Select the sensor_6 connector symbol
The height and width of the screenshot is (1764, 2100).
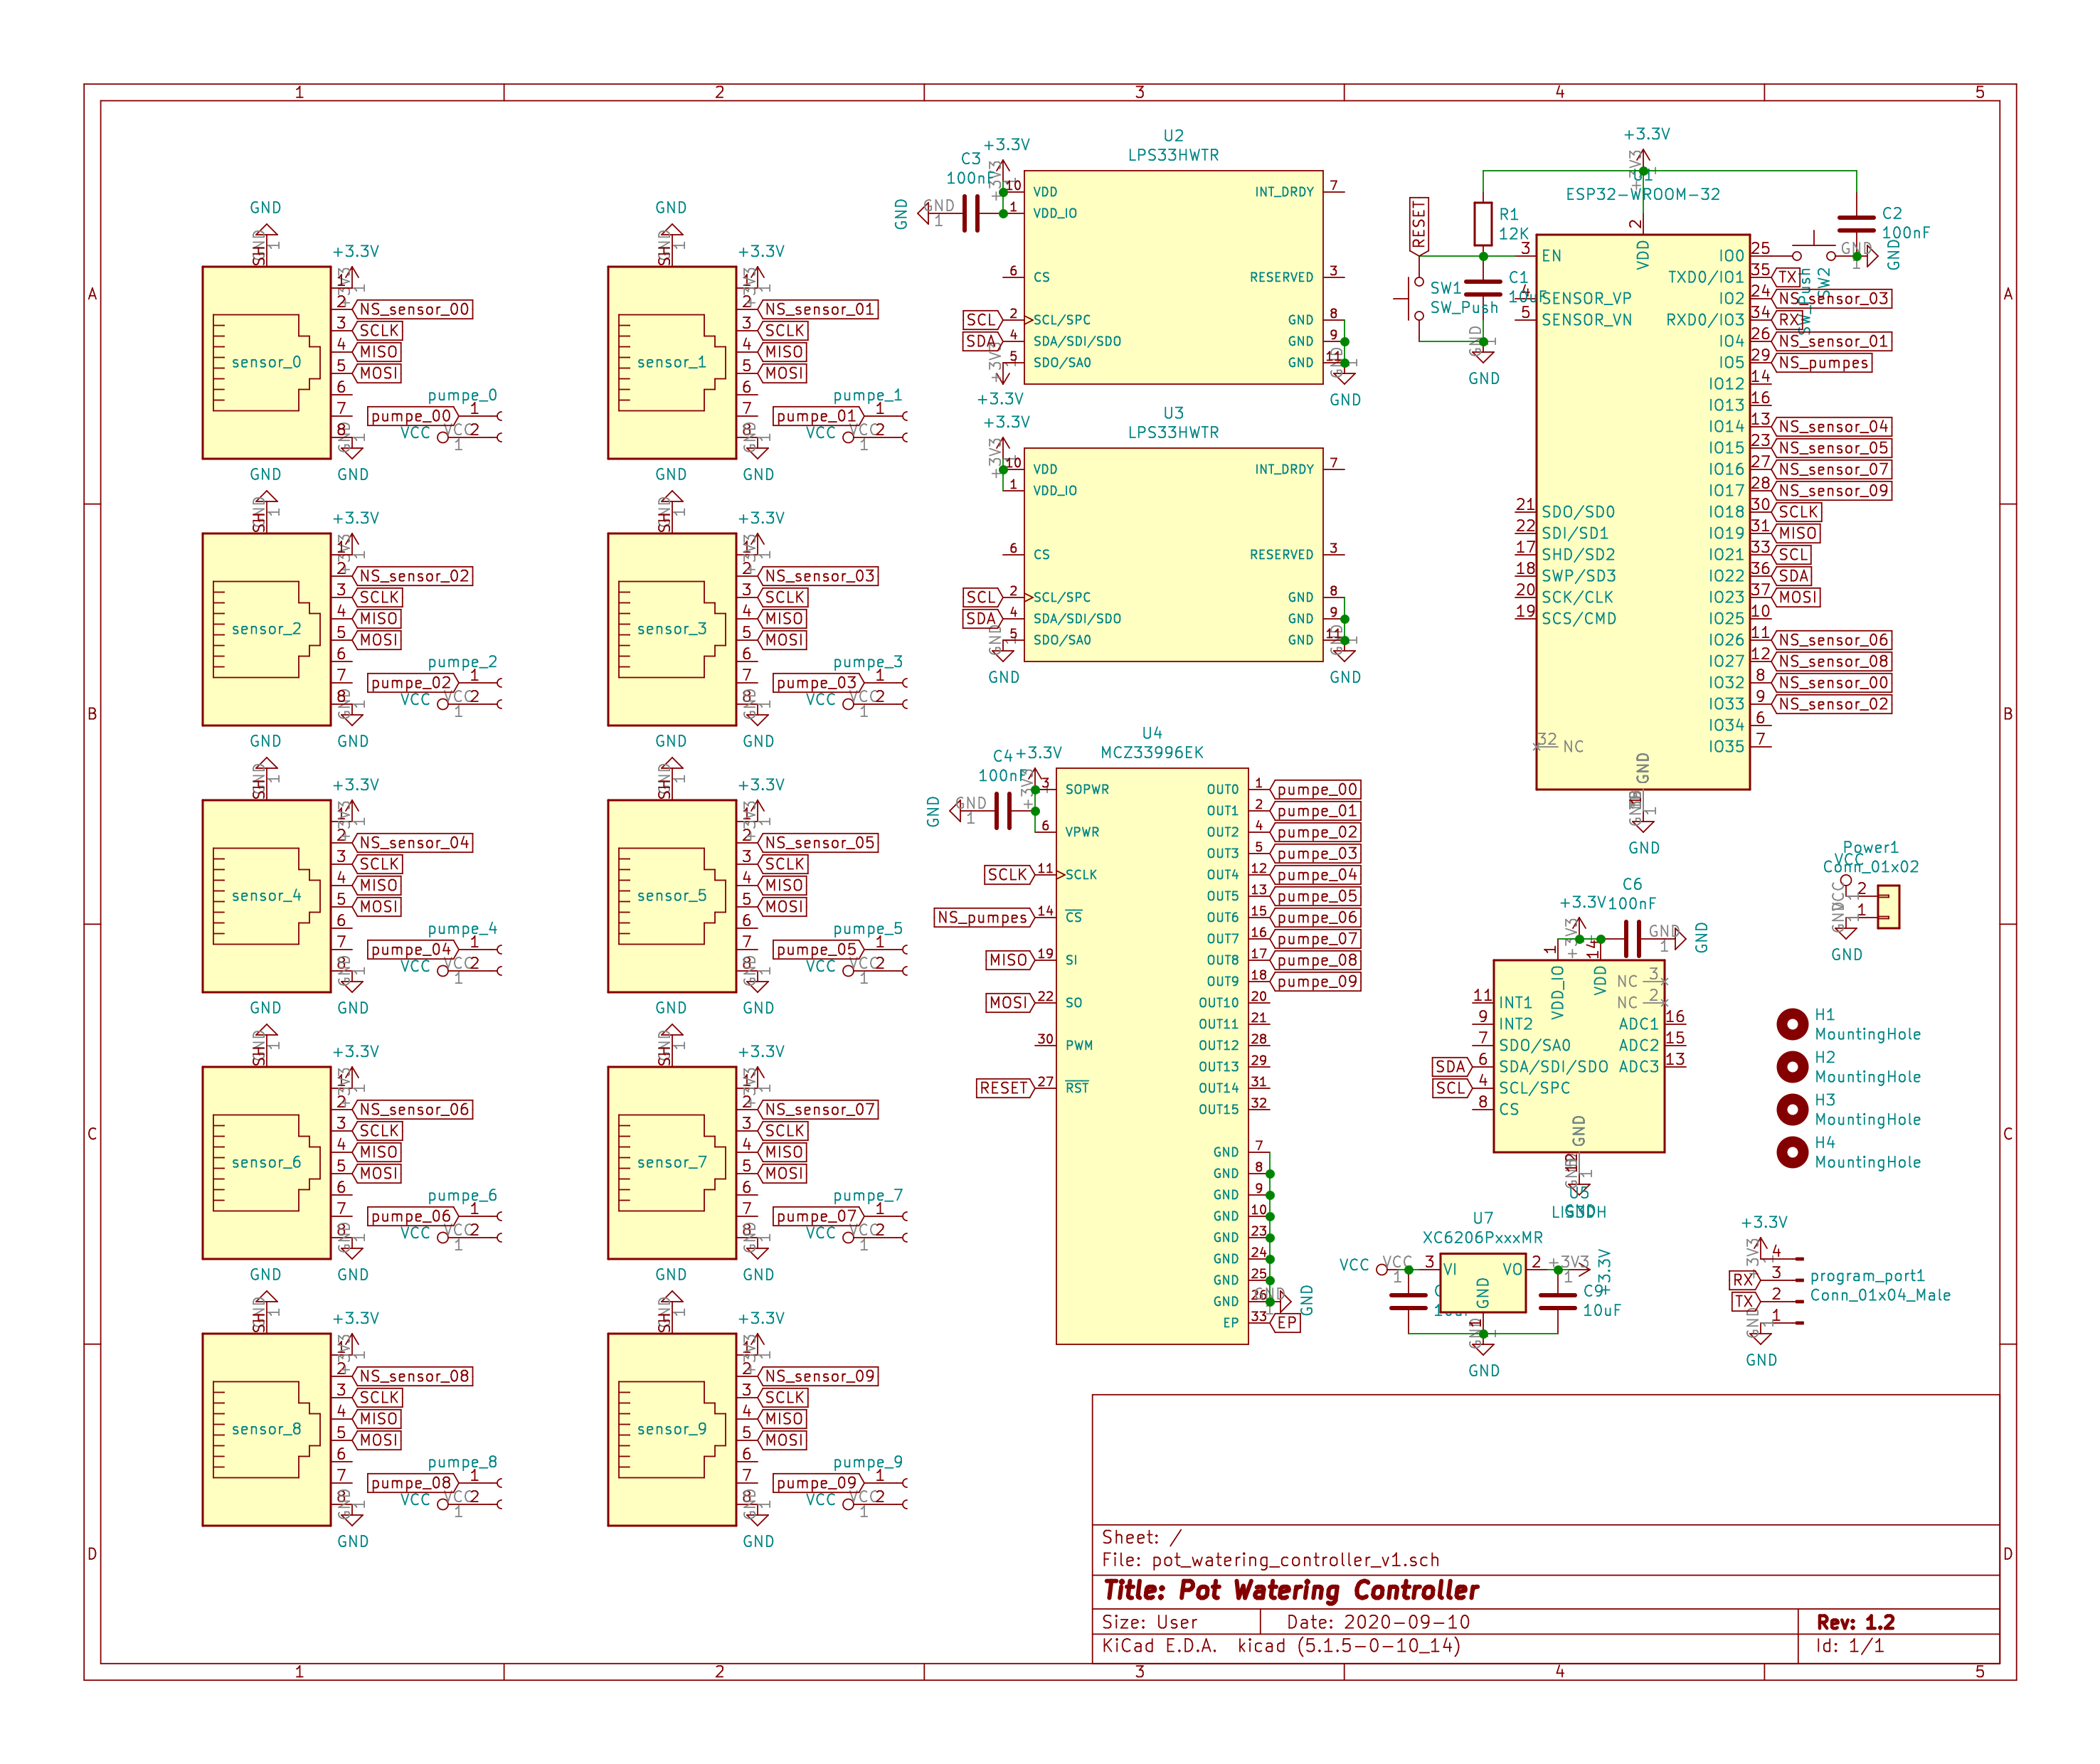(266, 1163)
